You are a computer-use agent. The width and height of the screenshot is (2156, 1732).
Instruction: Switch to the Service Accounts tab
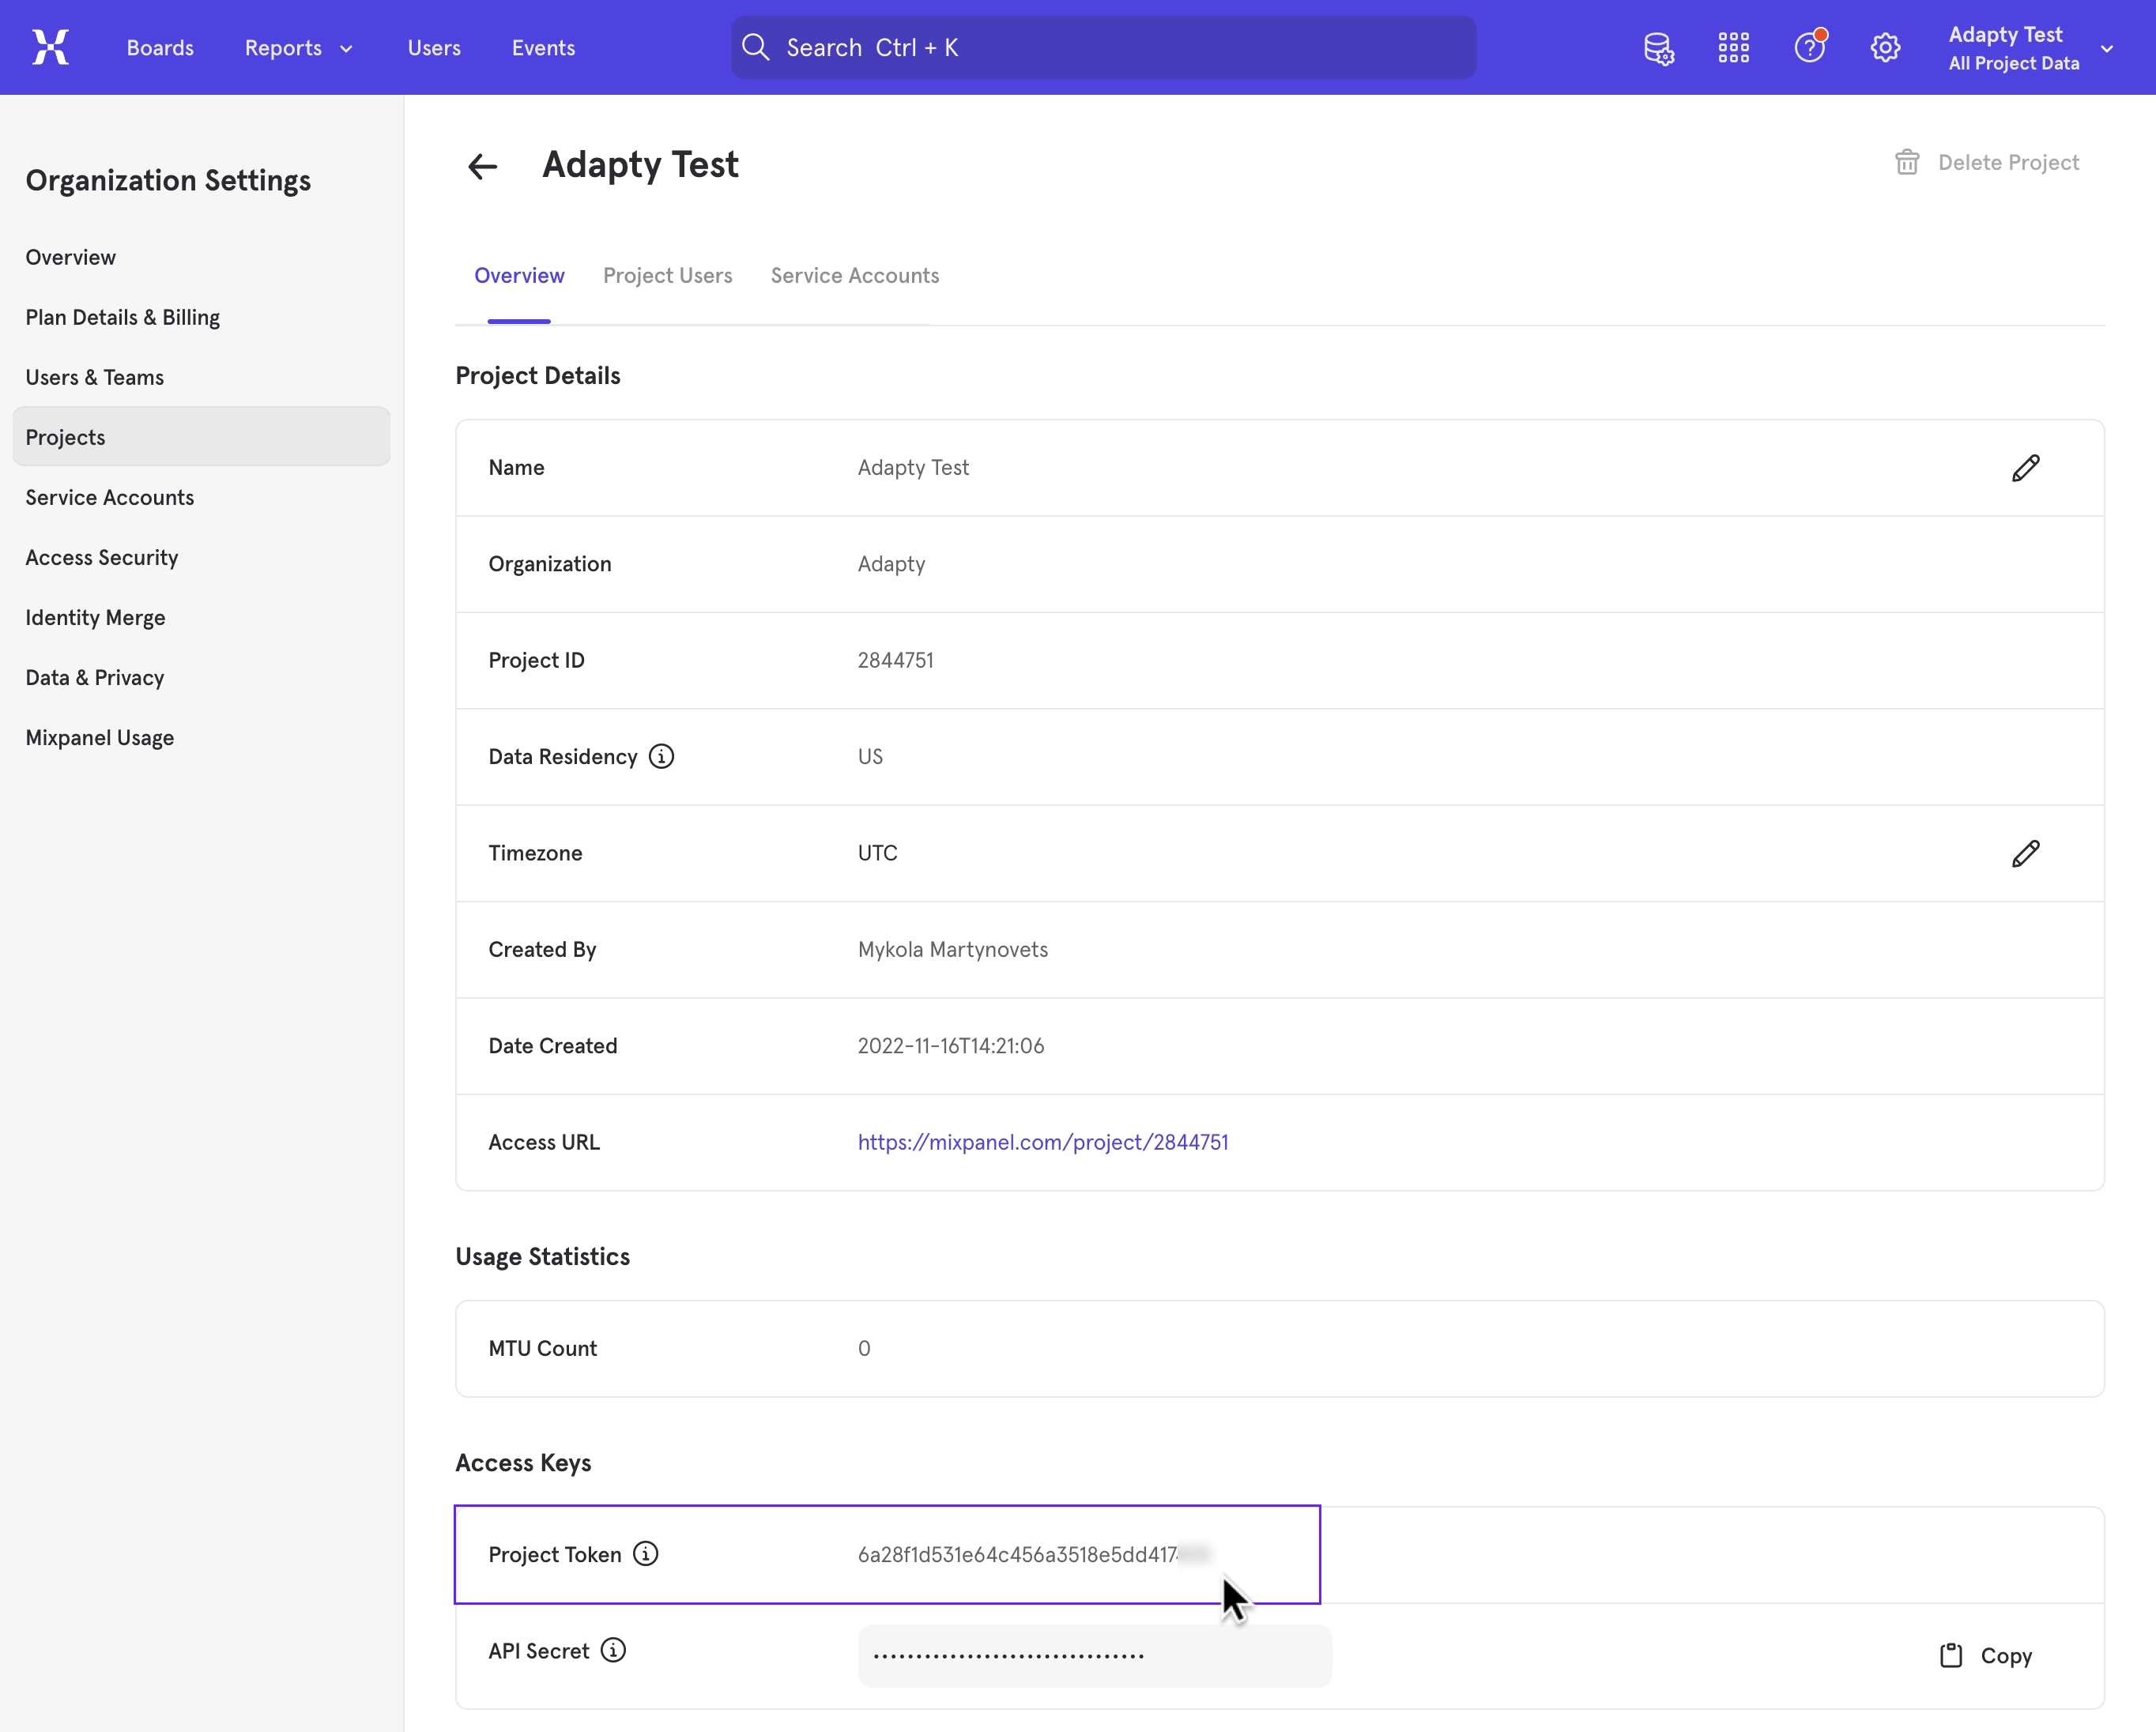point(854,275)
